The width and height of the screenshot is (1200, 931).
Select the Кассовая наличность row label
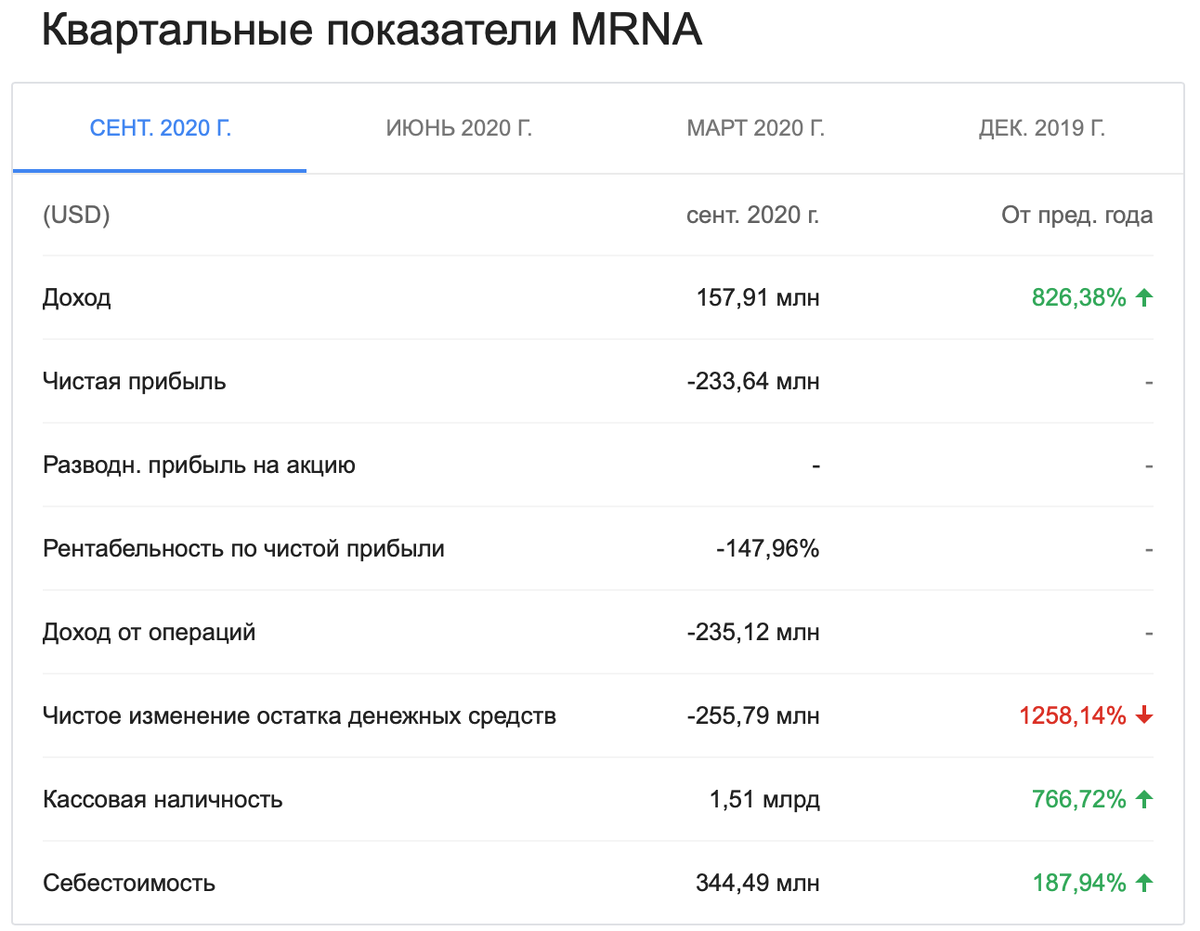(162, 800)
